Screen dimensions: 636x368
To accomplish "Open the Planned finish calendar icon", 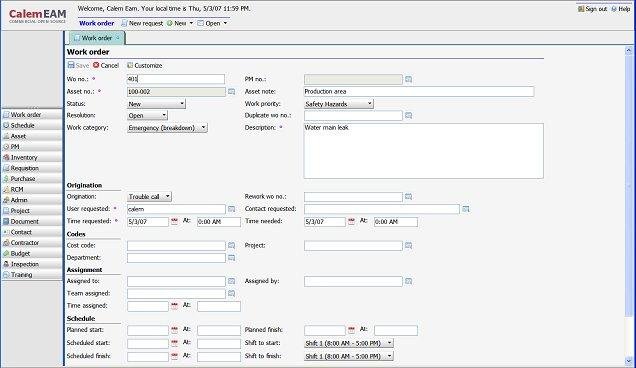I will coord(351,330).
